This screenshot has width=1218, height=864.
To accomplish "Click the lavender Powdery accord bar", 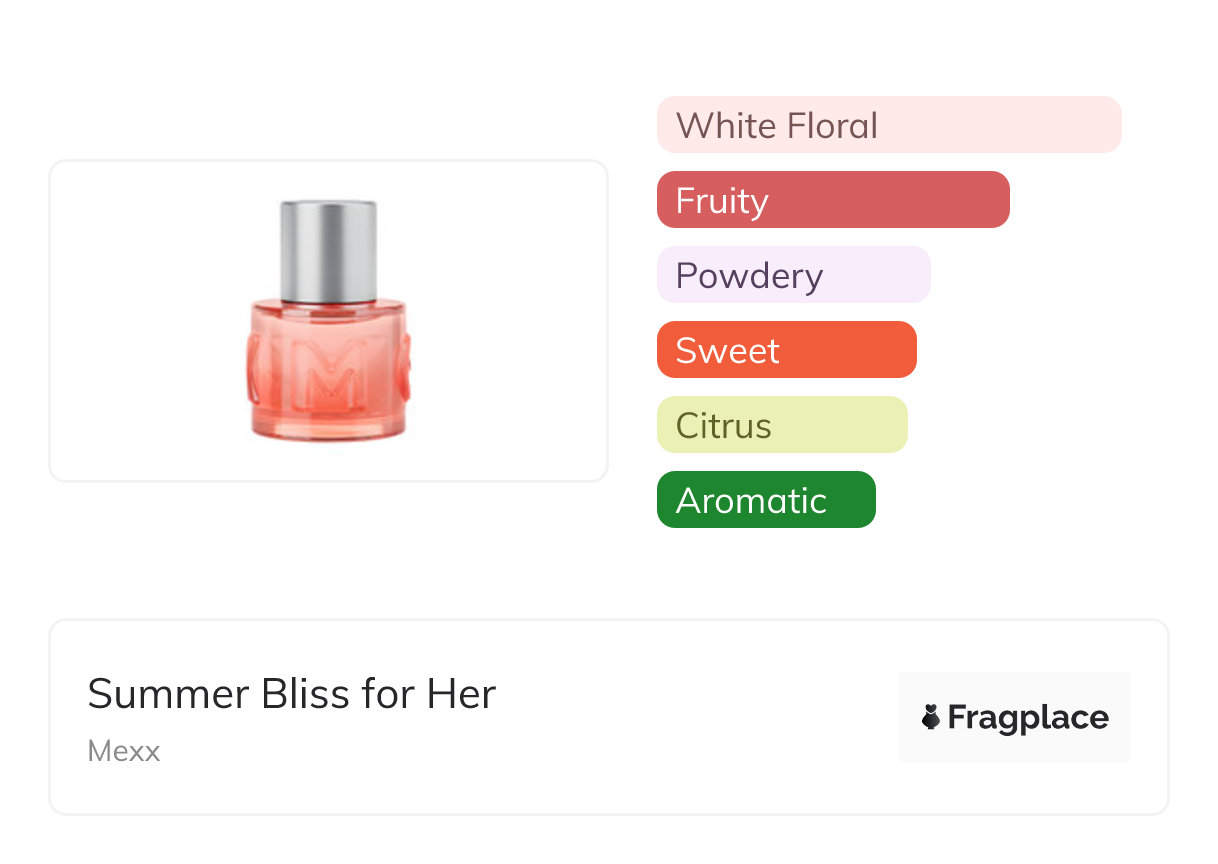I will [x=793, y=275].
